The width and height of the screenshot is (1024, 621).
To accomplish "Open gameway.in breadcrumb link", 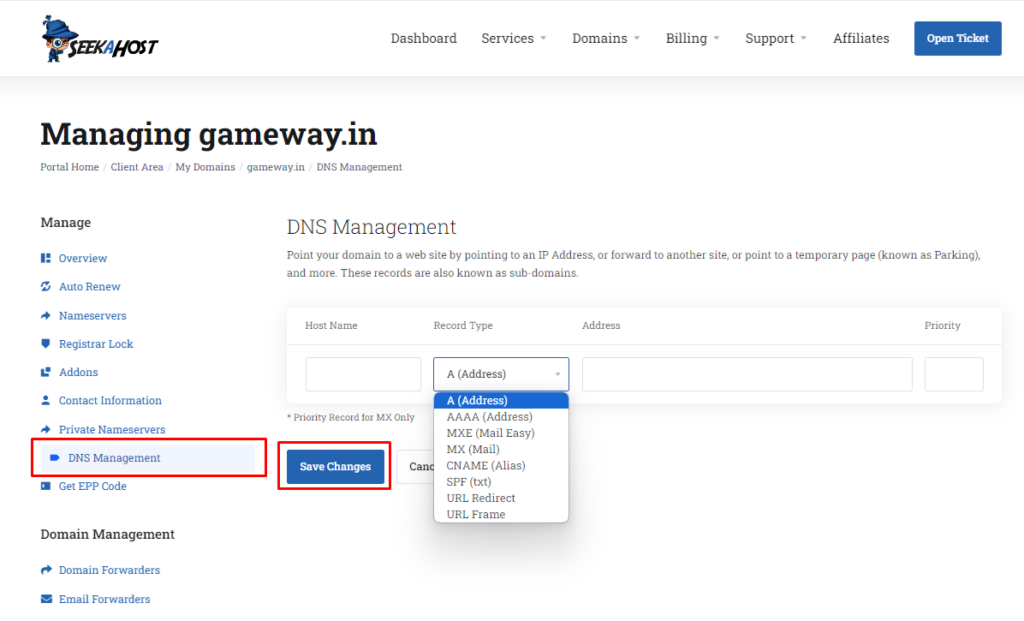I will point(276,167).
